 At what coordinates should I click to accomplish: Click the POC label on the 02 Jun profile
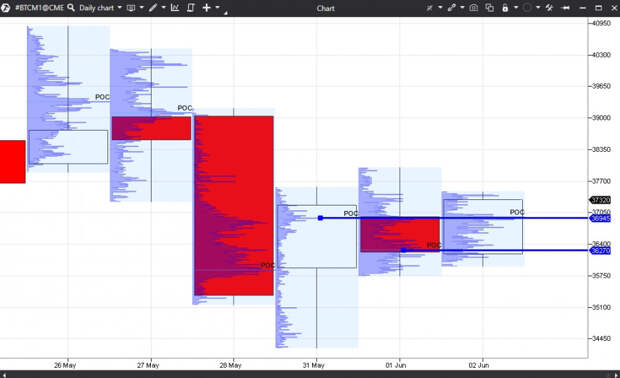[x=517, y=212]
